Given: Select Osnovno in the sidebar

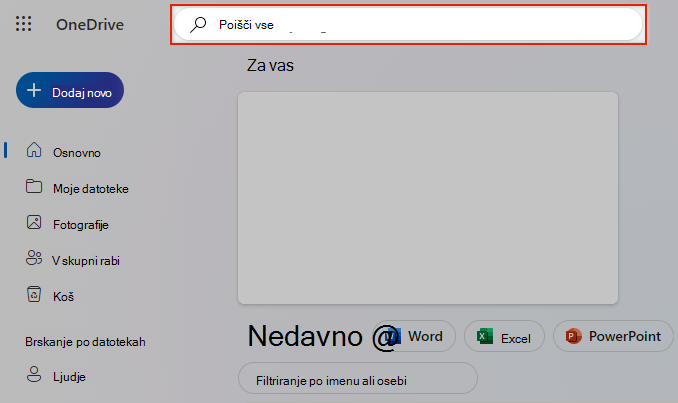Looking at the screenshot, I should [77, 153].
